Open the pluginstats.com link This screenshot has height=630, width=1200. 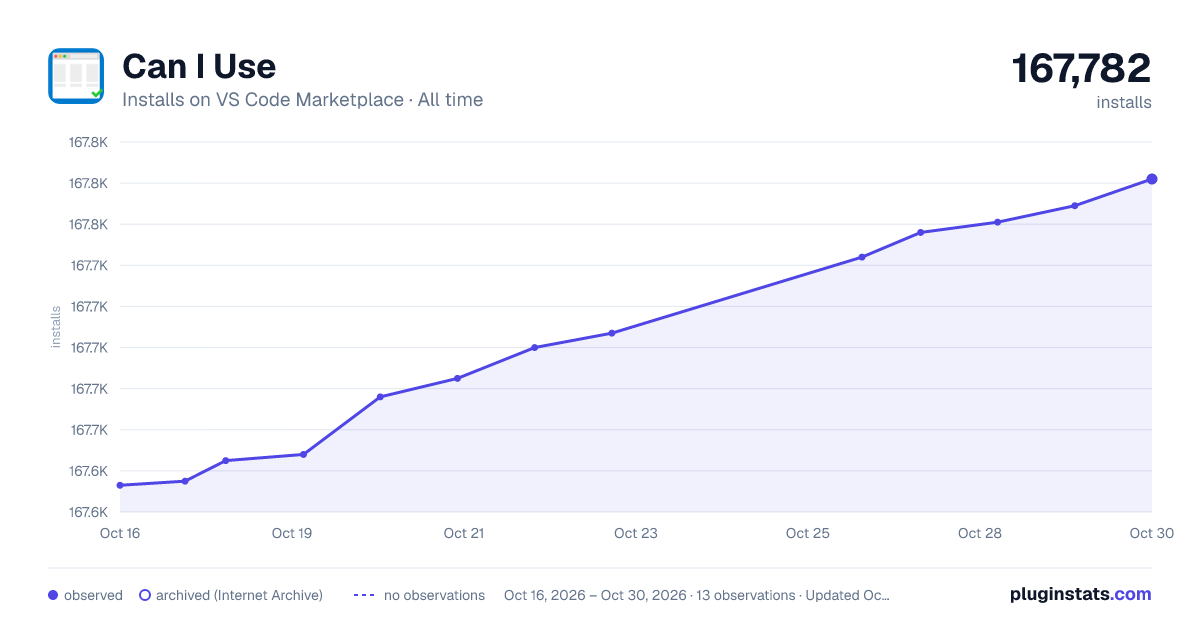(x=1080, y=594)
